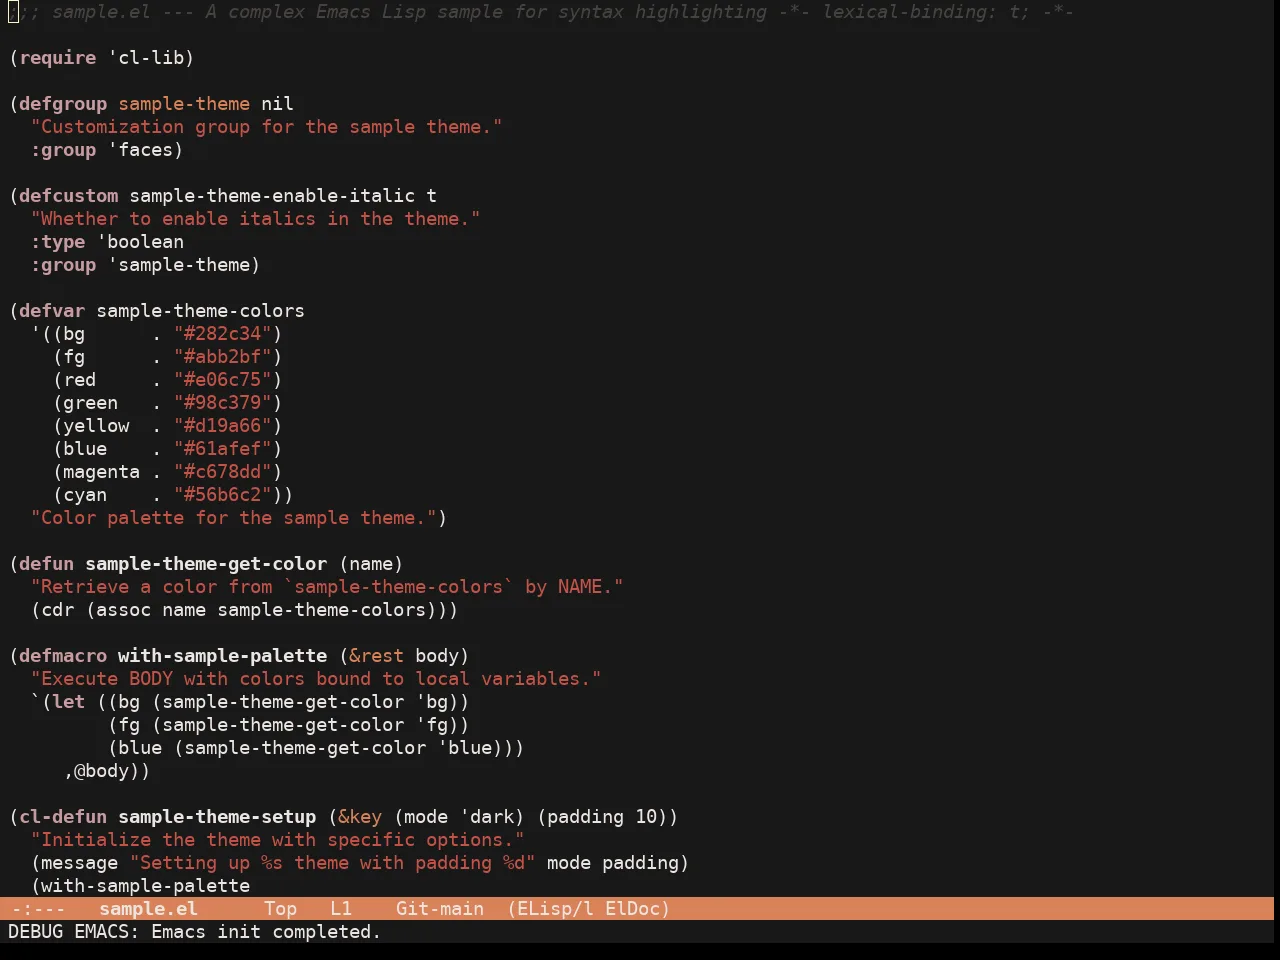Click the 'defun' keyword
The image size is (1280, 960).
point(47,564)
